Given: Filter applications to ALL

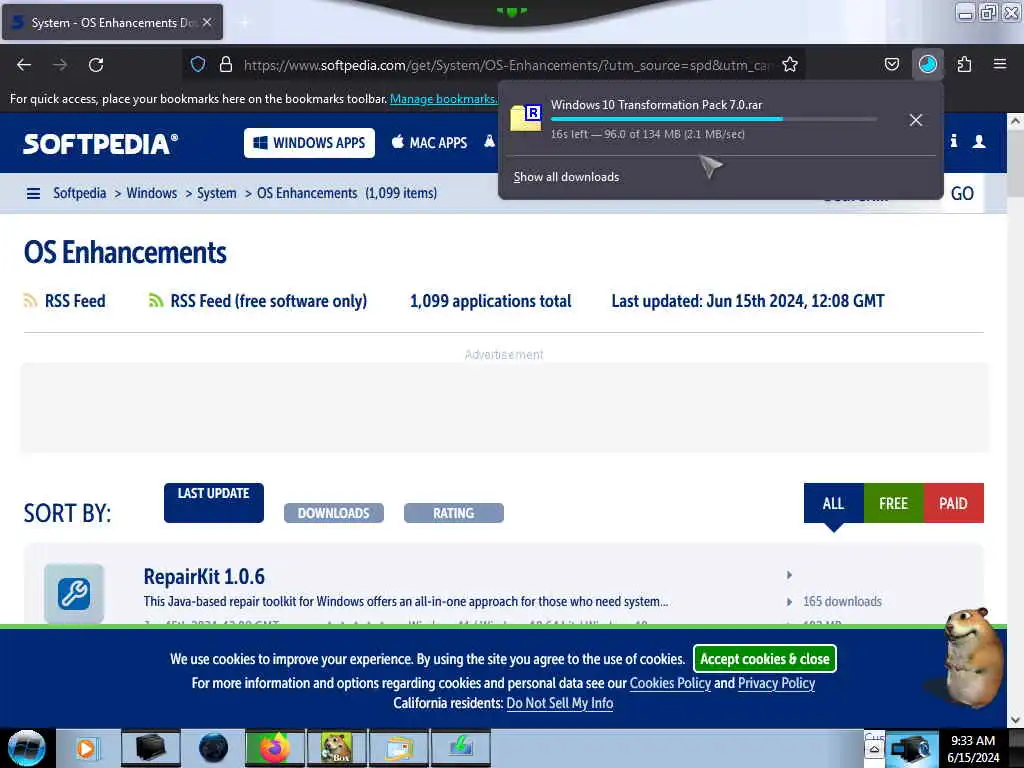Looking at the screenshot, I should coord(833,504).
